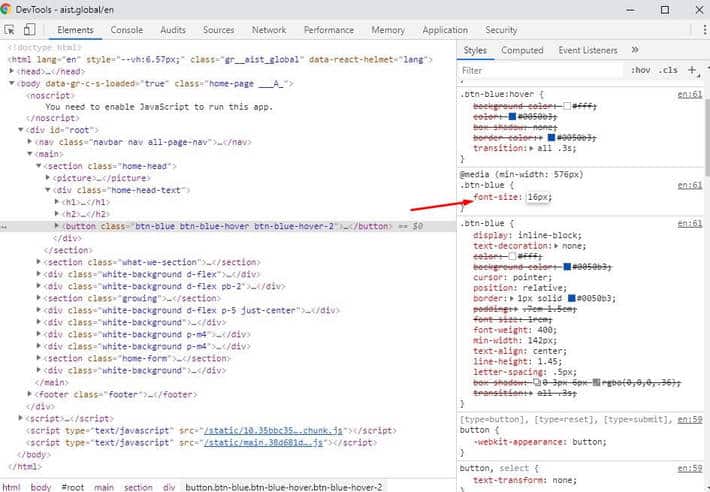Collapse the div id root node
710x492 pixels.
point(21,129)
